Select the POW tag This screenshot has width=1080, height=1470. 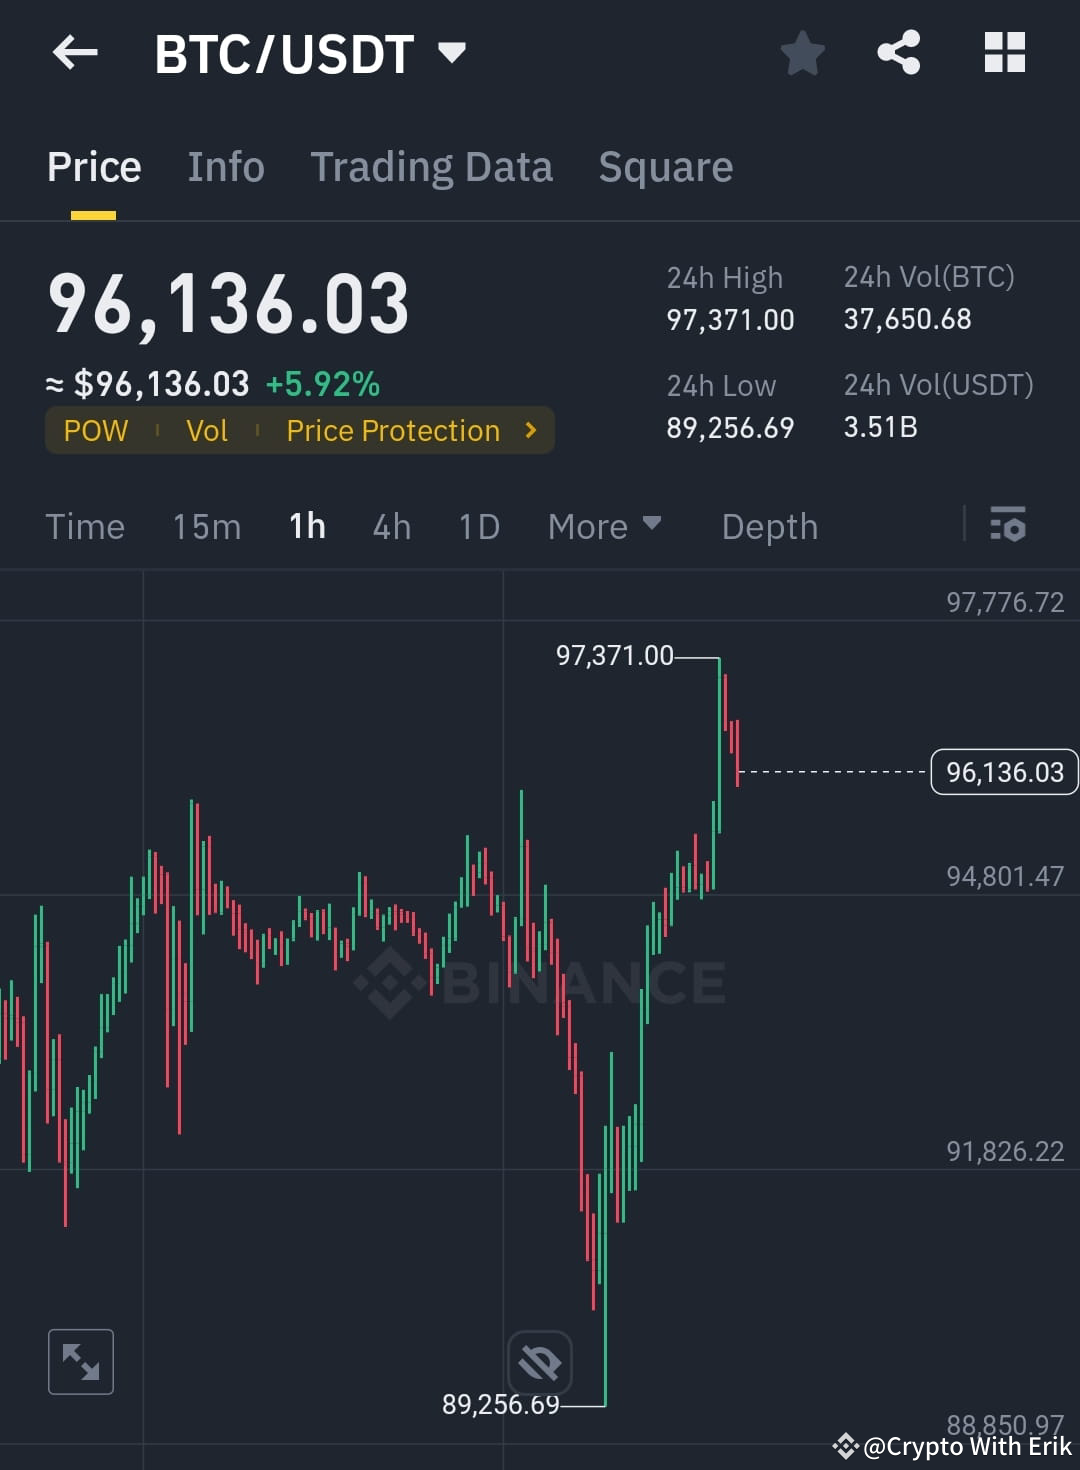click(96, 430)
